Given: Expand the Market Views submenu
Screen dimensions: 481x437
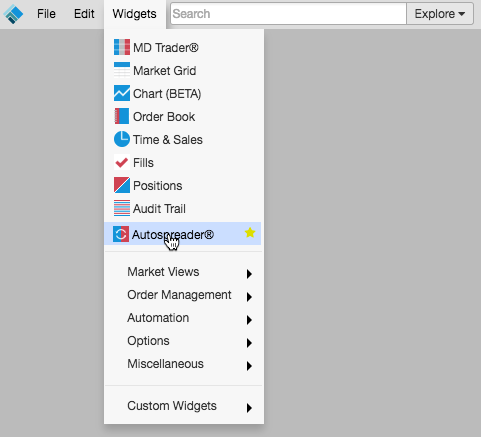Looking at the screenshot, I should point(184,272).
